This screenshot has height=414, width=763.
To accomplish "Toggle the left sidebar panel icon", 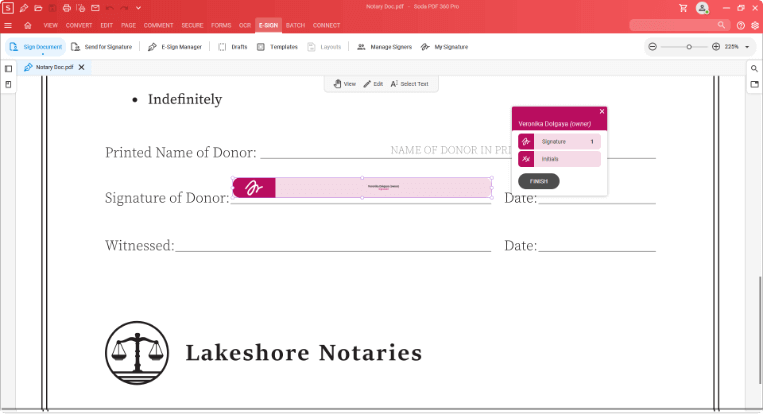I will (9, 68).
